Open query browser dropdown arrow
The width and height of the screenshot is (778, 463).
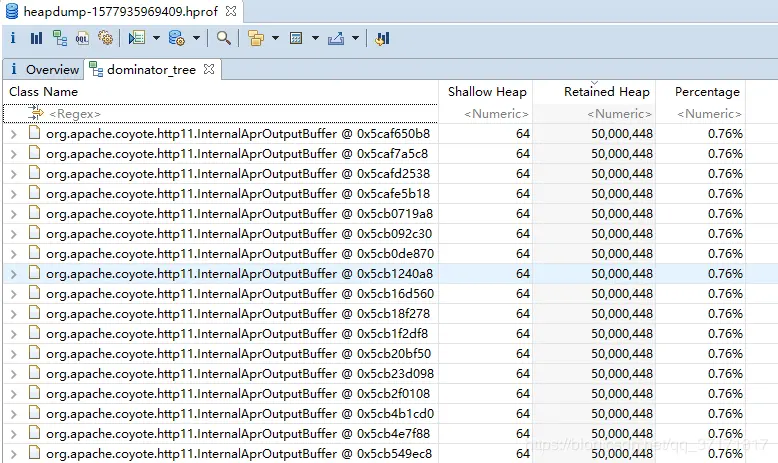196,38
